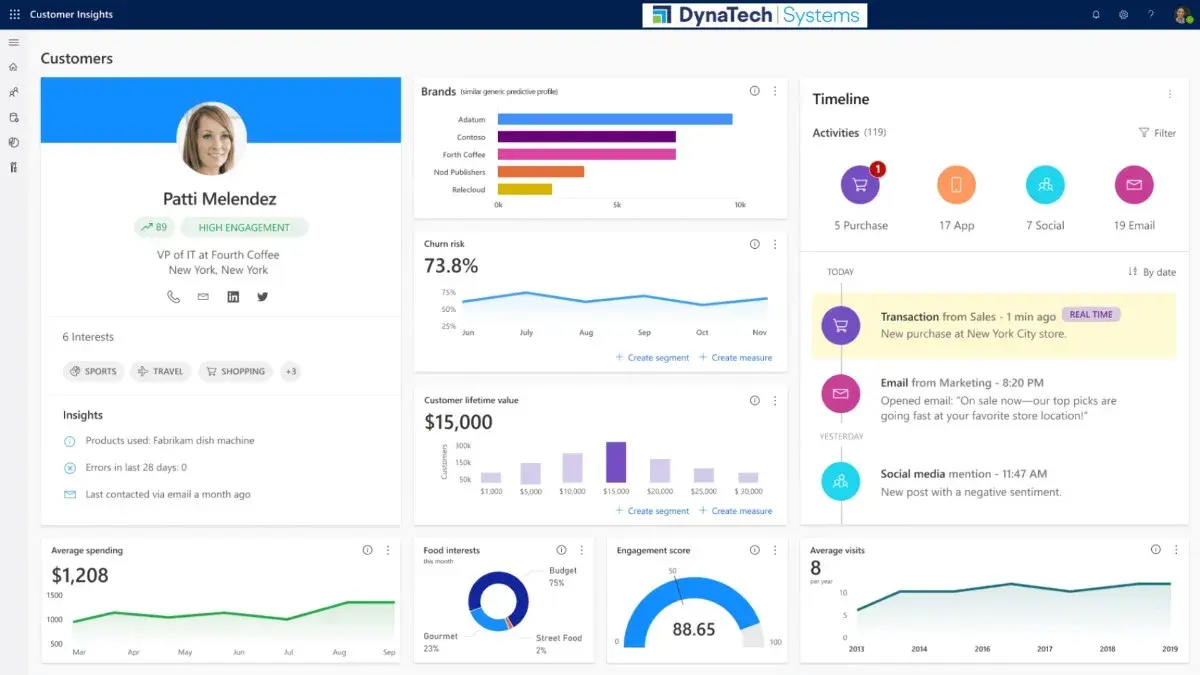Click the Twitter bird icon on profile
Screen dimensions: 1200x675
(263, 297)
